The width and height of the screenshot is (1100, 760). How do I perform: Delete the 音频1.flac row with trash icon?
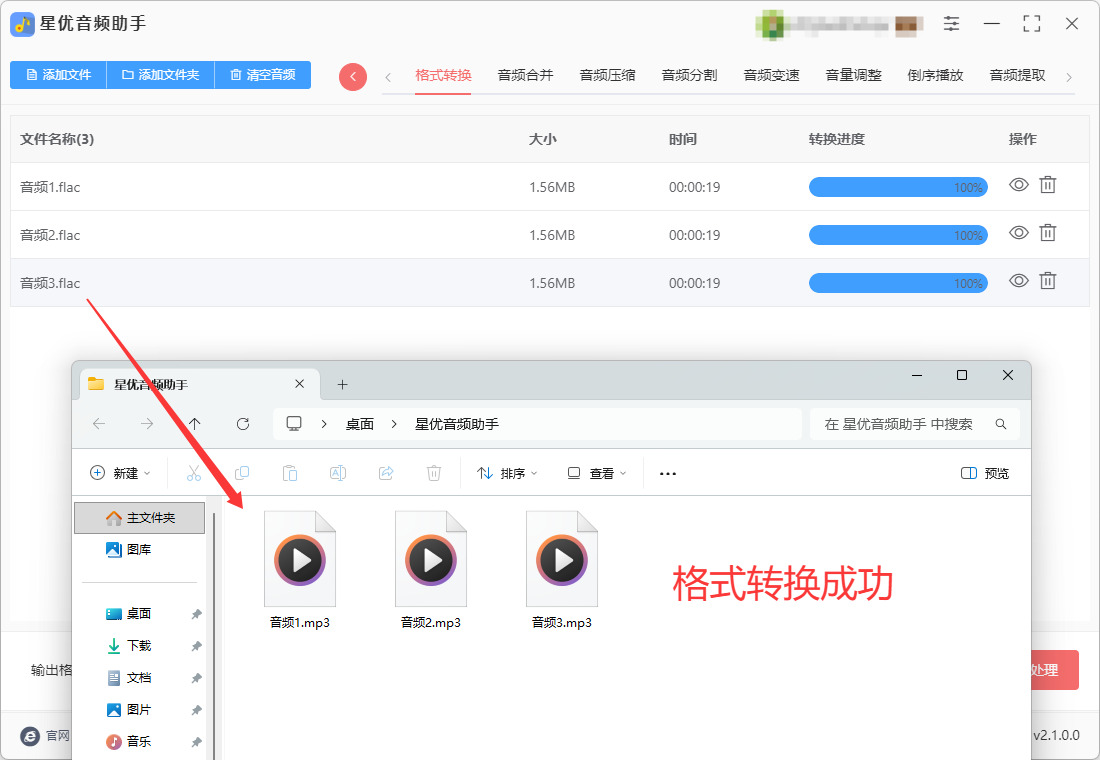click(x=1047, y=185)
